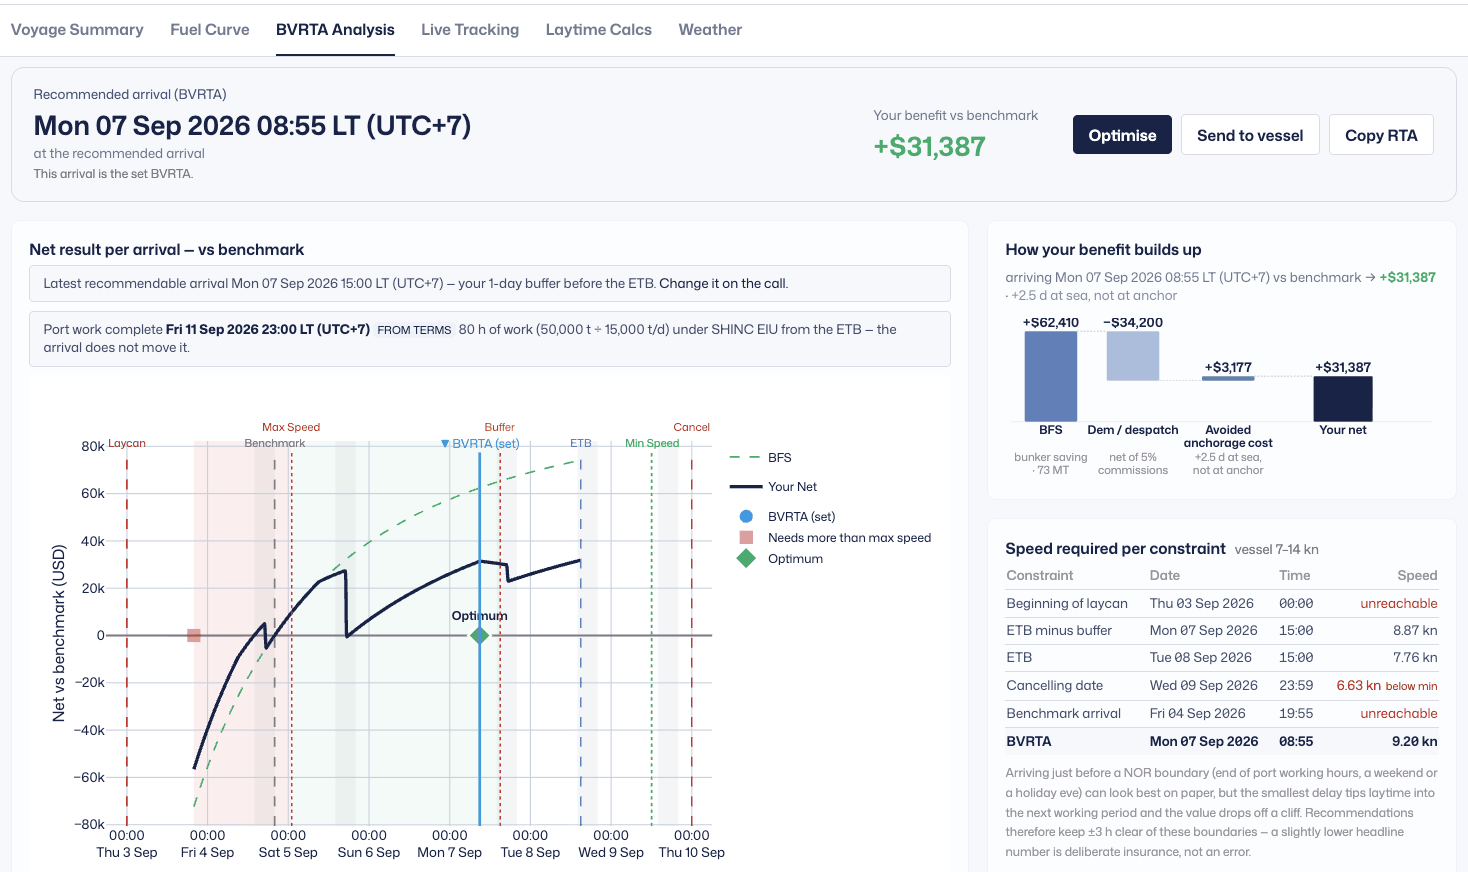
Task: Click the recommended arrival date heading
Action: coord(252,126)
